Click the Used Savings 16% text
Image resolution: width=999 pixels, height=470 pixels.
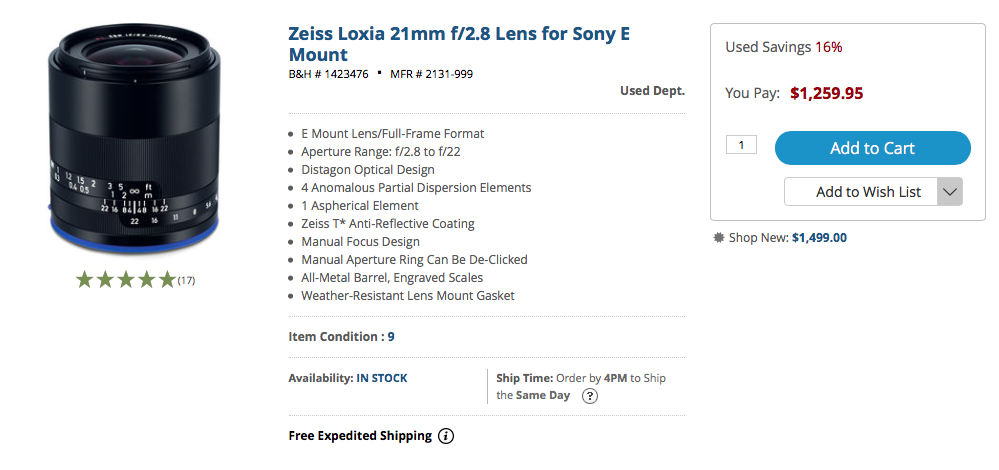click(784, 47)
